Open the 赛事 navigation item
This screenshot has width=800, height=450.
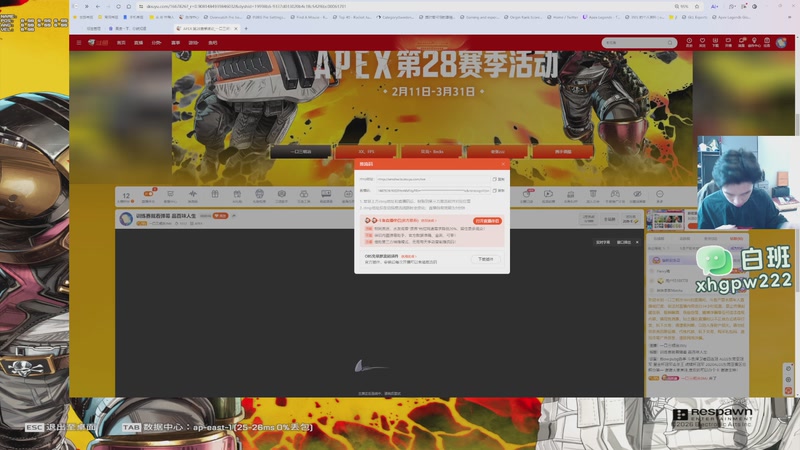(176, 43)
